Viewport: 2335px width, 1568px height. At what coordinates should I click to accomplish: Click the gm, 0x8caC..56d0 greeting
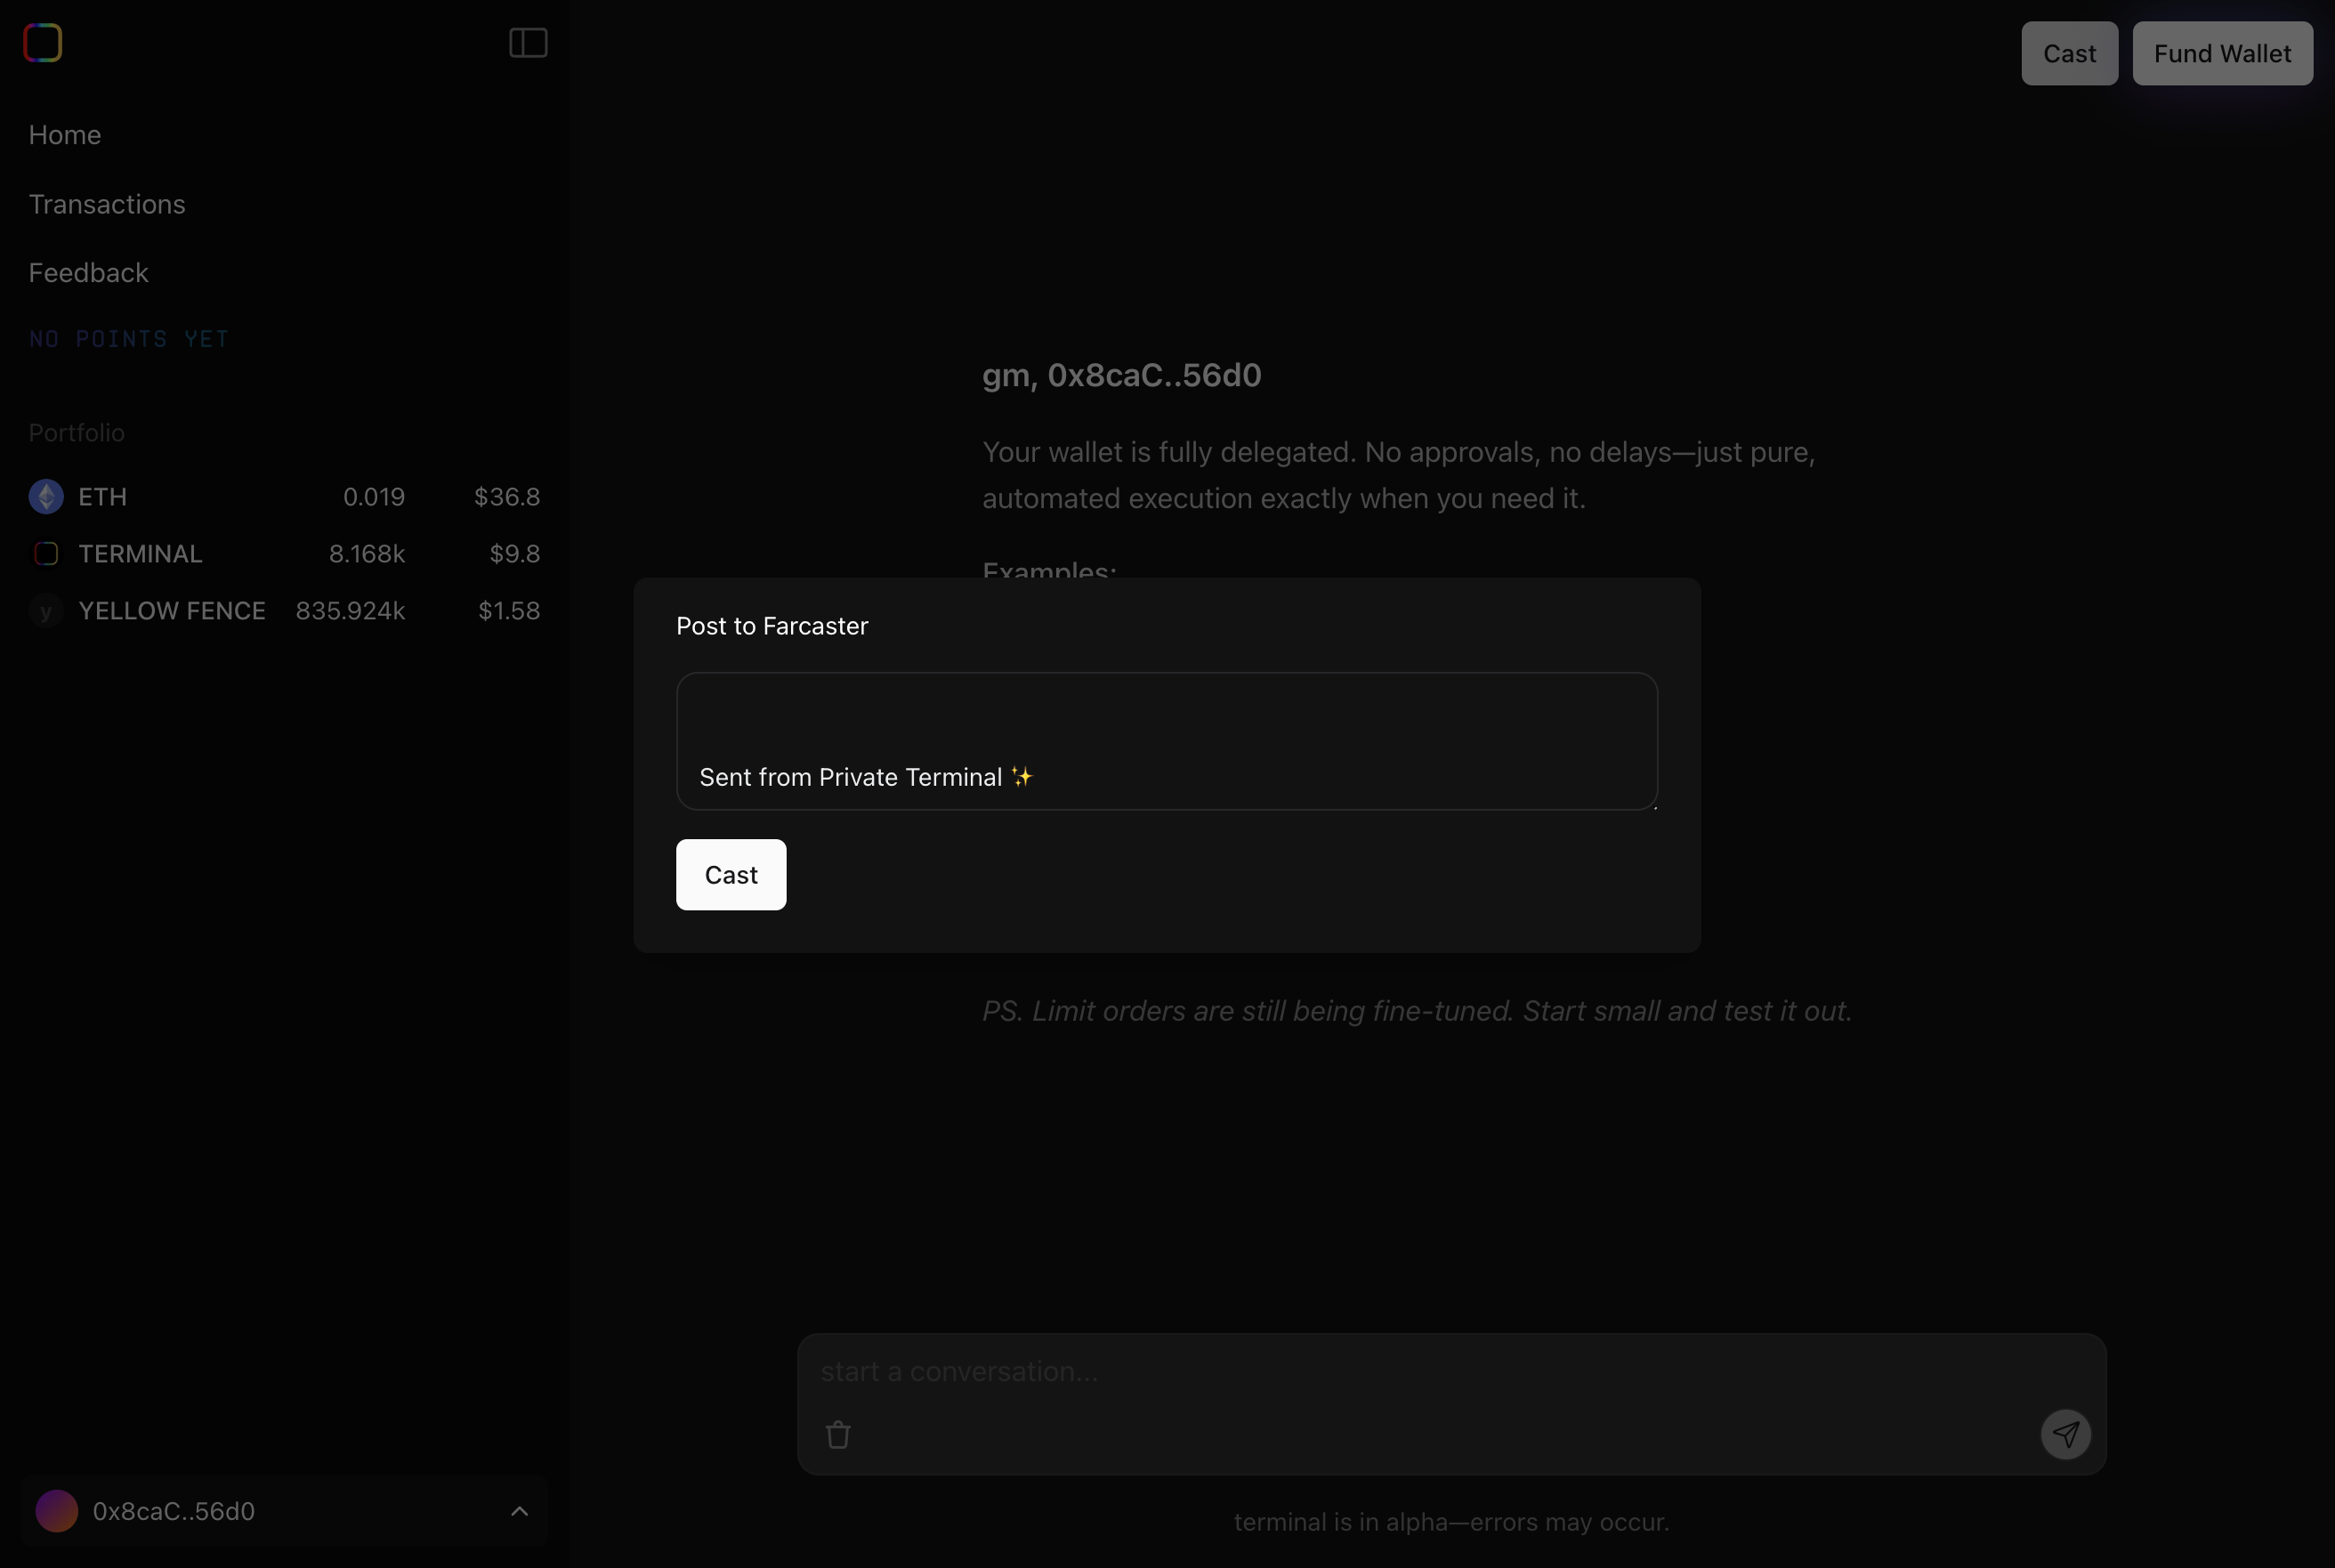tap(1122, 376)
